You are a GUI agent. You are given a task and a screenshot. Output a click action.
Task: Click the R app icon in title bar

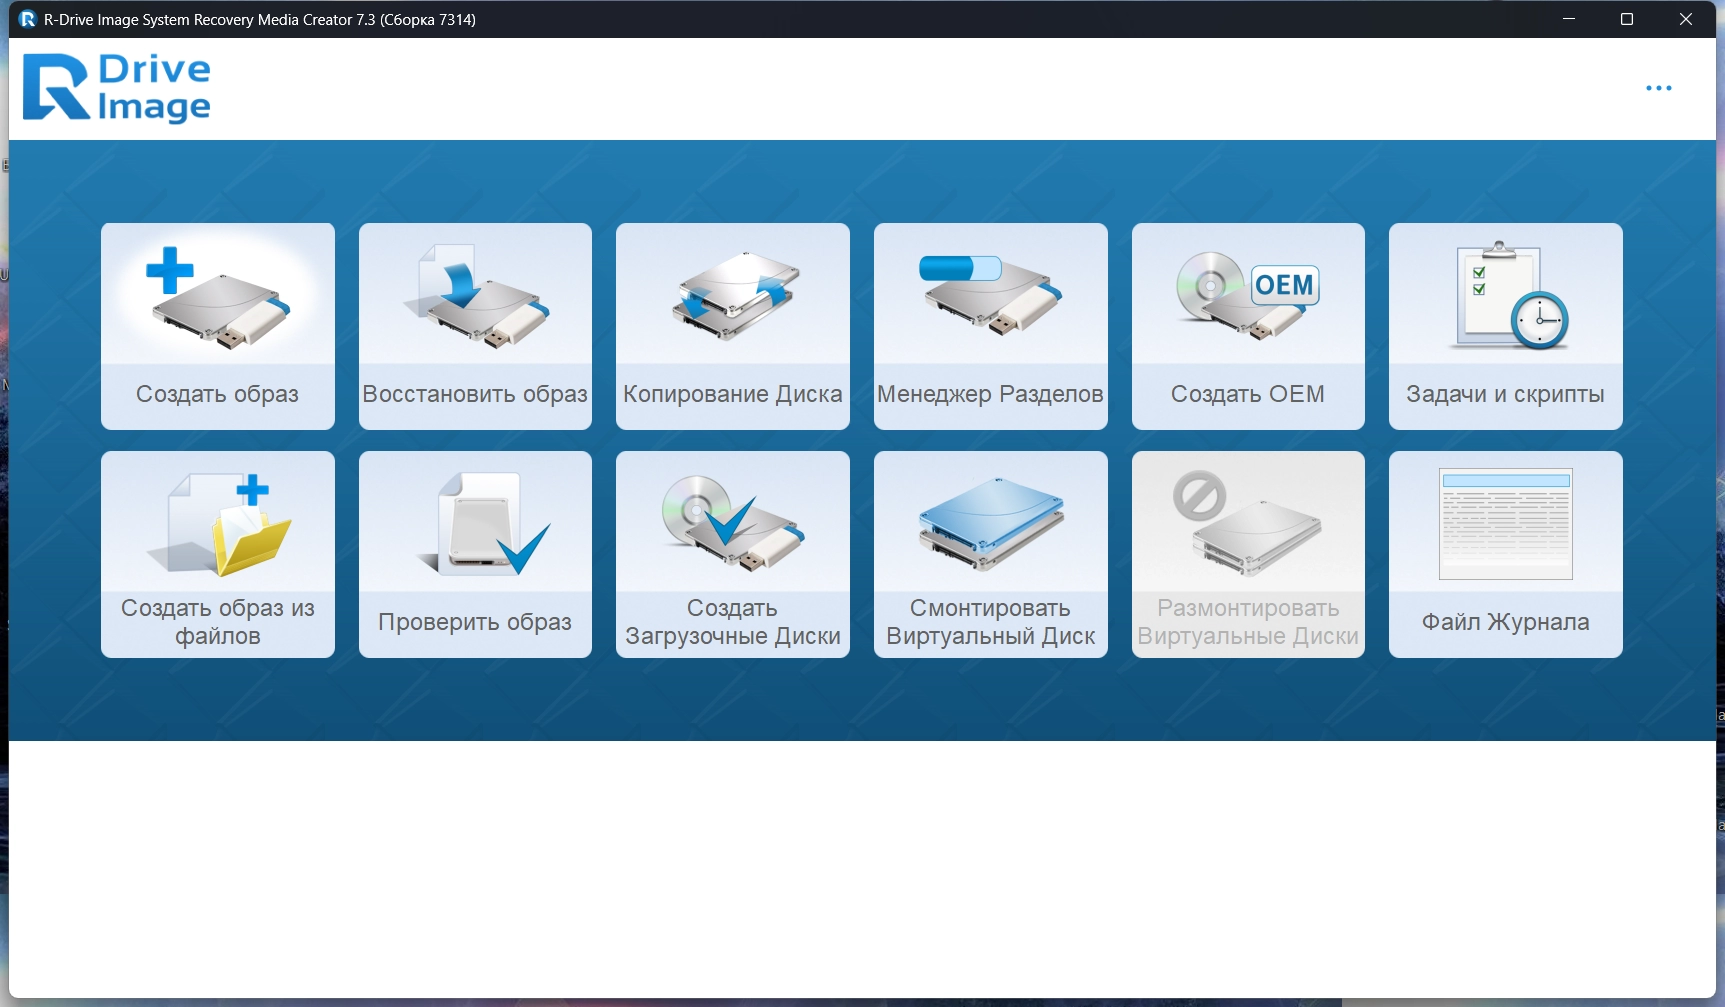pyautogui.click(x=28, y=19)
